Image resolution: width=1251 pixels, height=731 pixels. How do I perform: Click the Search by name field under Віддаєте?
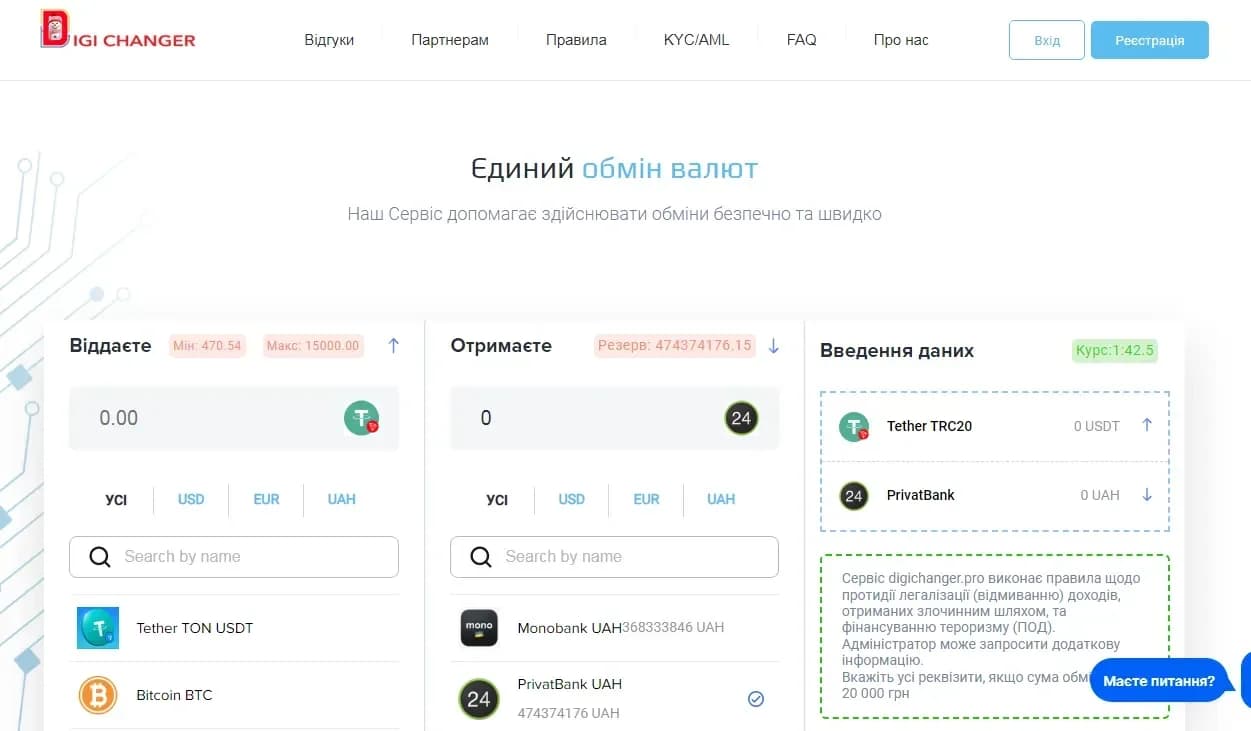pos(234,557)
